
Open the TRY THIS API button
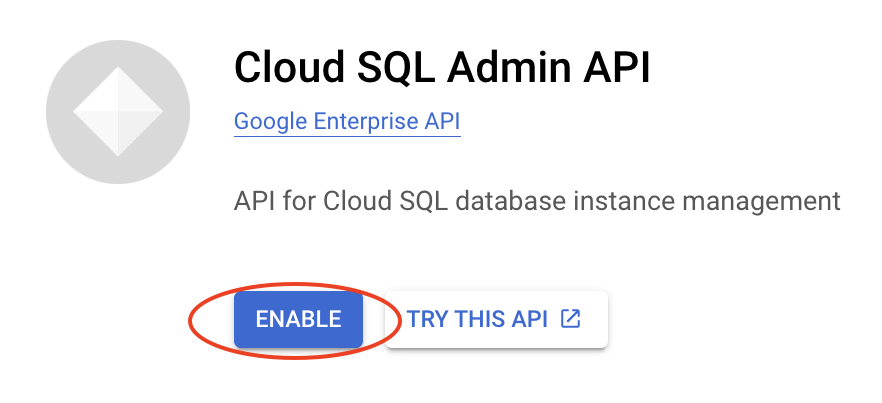pyautogui.click(x=496, y=320)
